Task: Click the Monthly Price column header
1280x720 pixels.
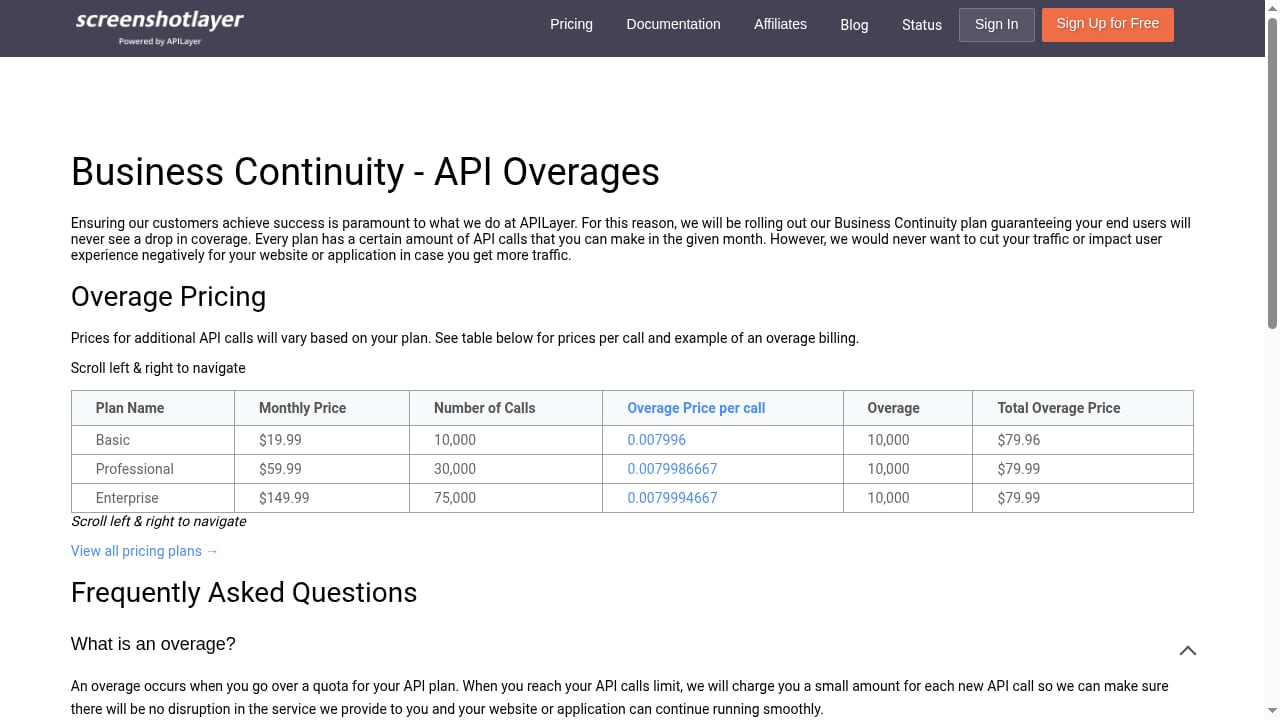Action: [x=322, y=408]
